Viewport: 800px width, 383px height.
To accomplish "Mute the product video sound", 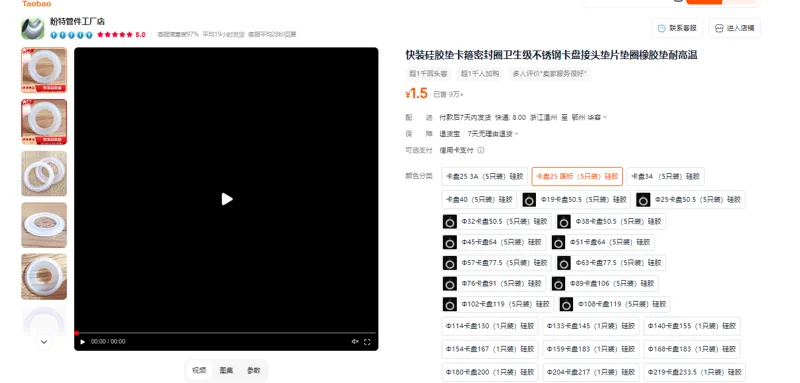I will point(355,342).
